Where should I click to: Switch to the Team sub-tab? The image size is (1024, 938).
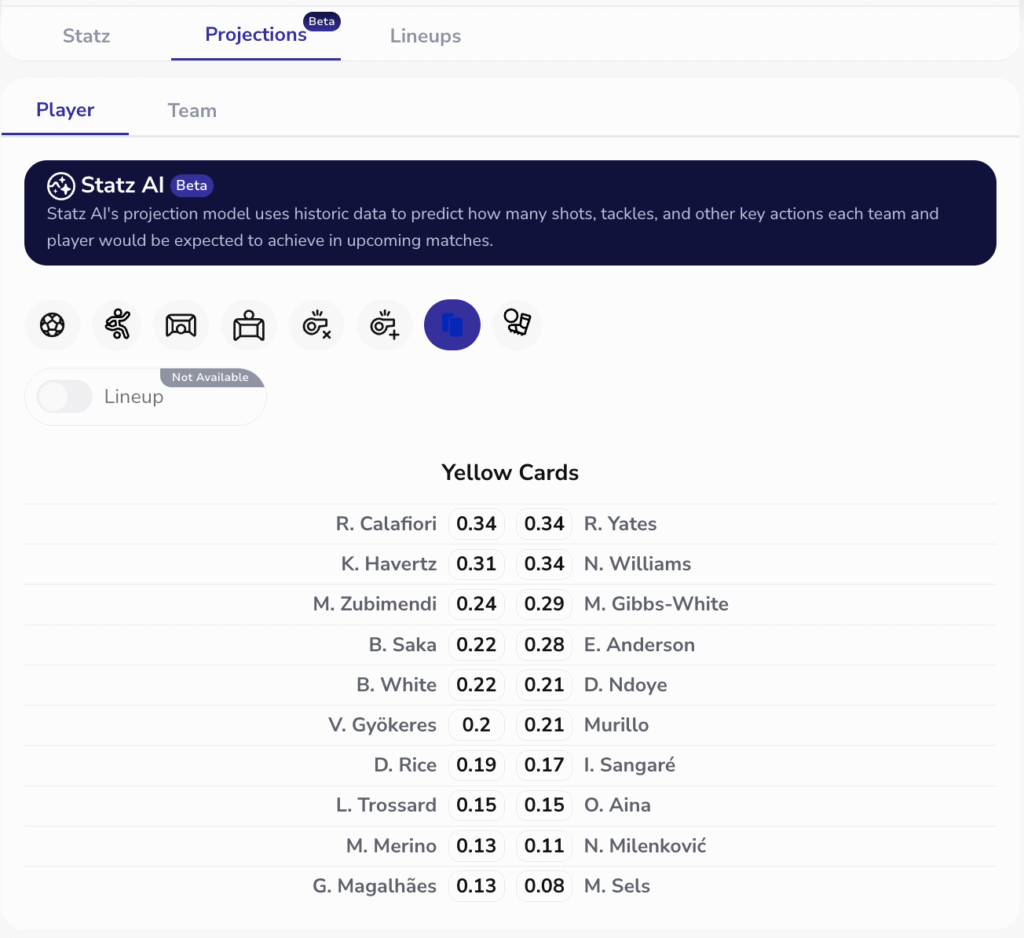coord(192,111)
